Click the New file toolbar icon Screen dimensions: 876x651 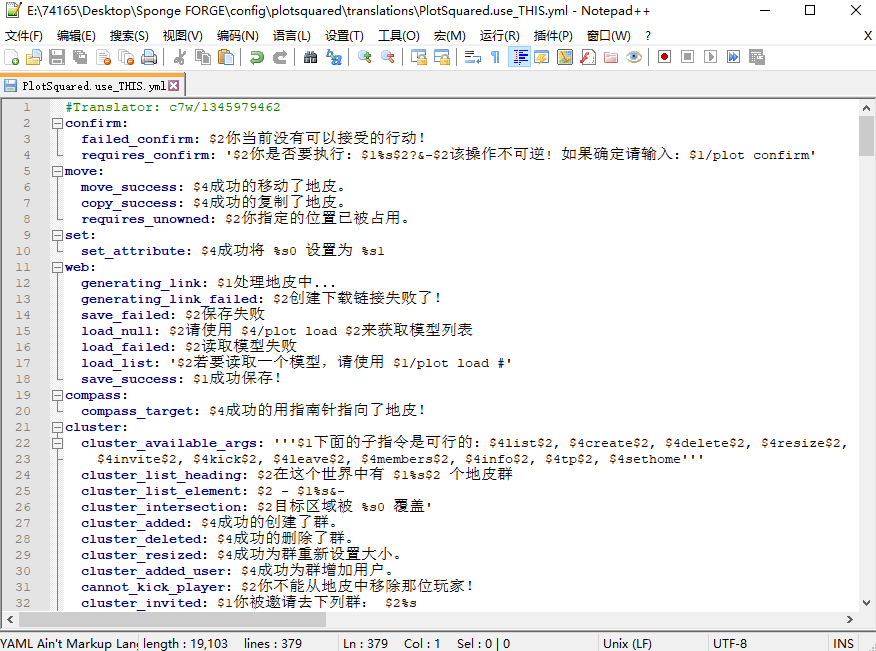click(x=13, y=57)
